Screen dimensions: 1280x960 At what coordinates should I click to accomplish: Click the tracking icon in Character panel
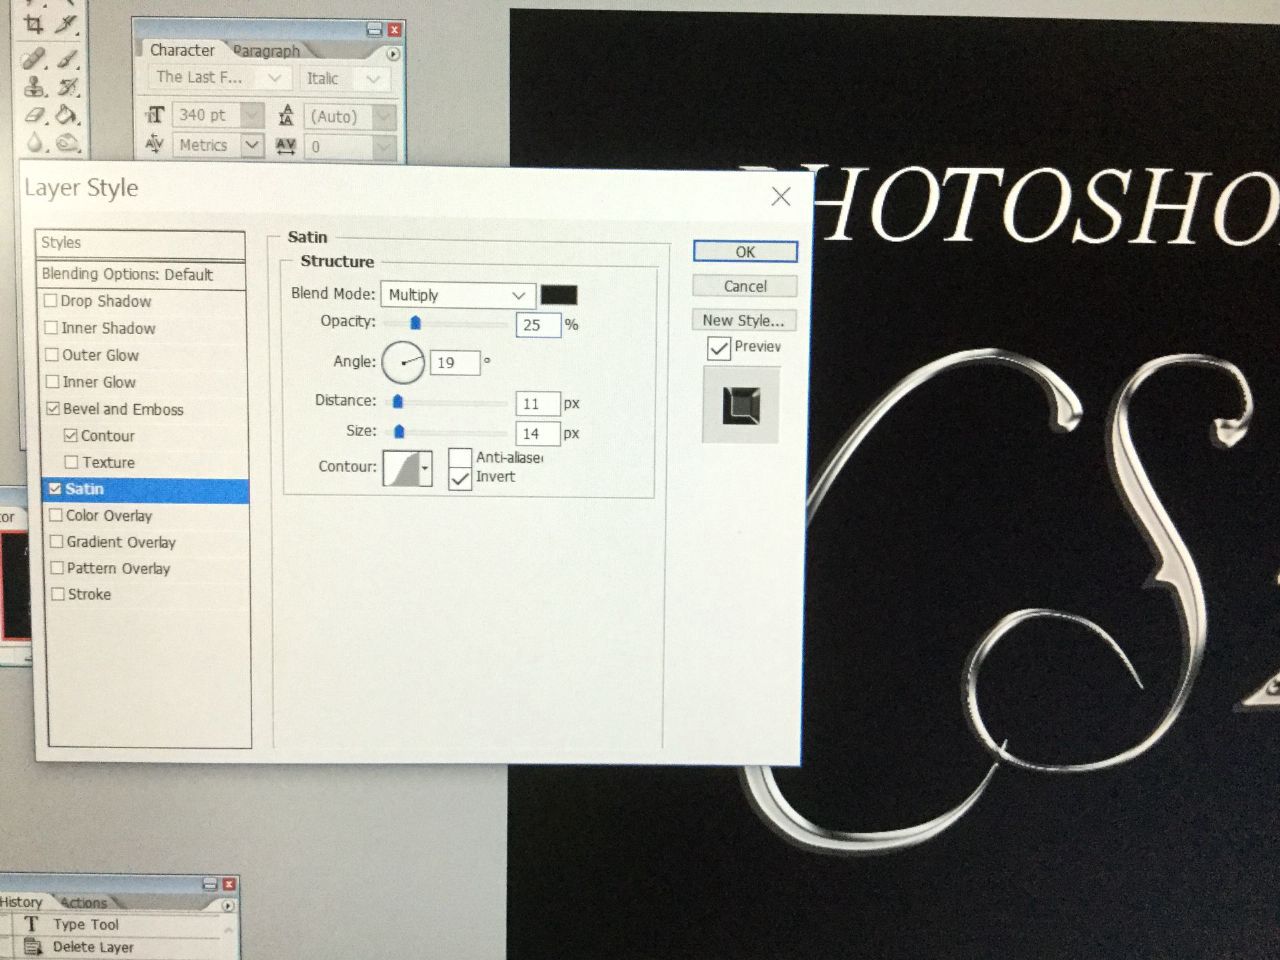click(x=286, y=146)
